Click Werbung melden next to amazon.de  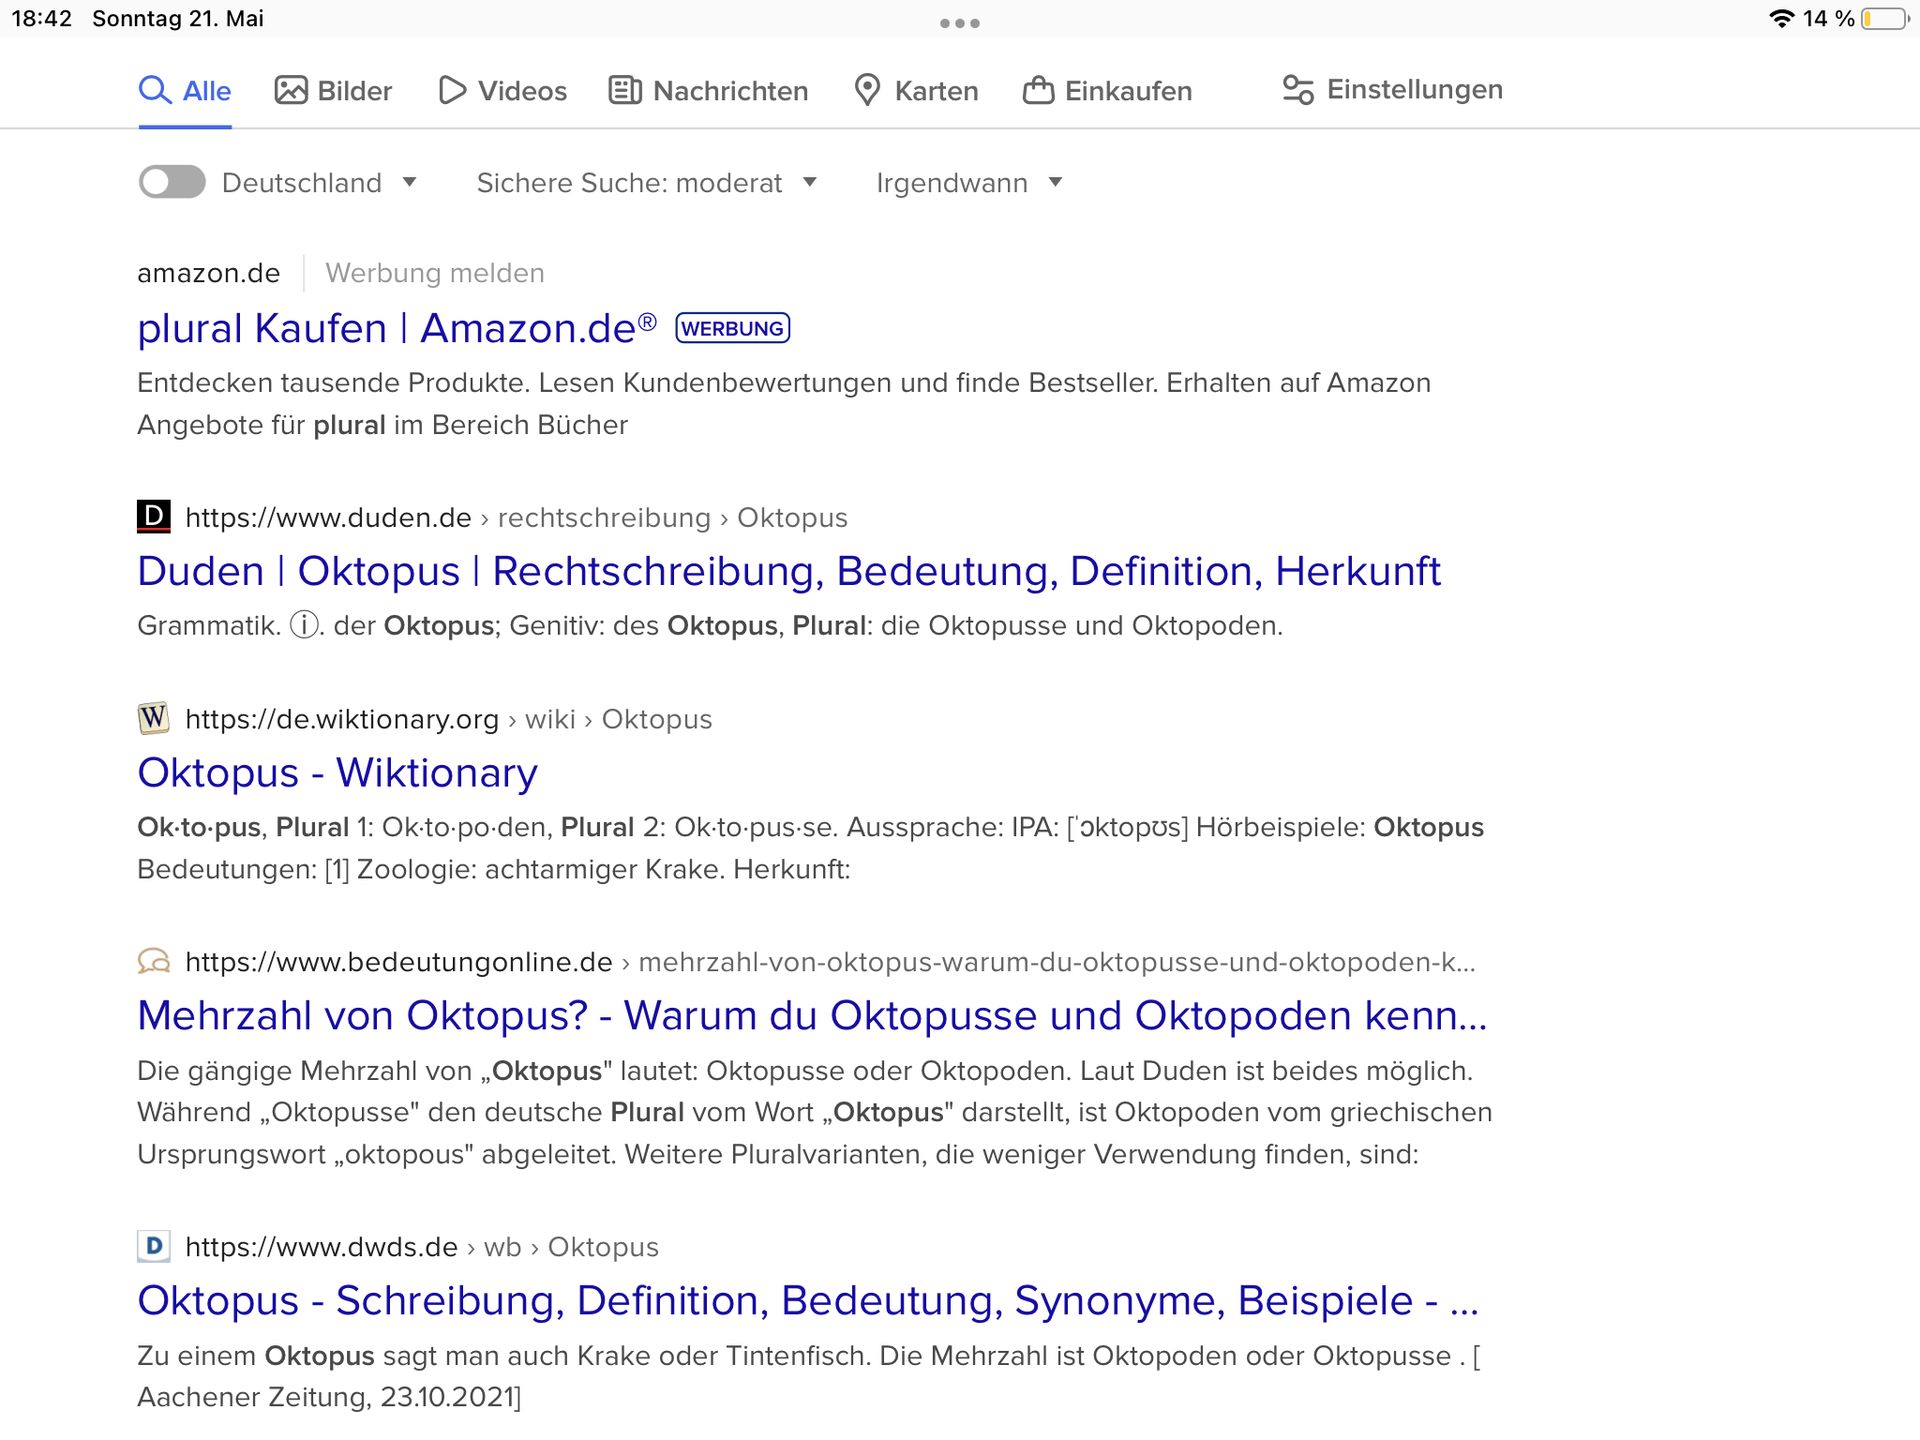(x=435, y=273)
